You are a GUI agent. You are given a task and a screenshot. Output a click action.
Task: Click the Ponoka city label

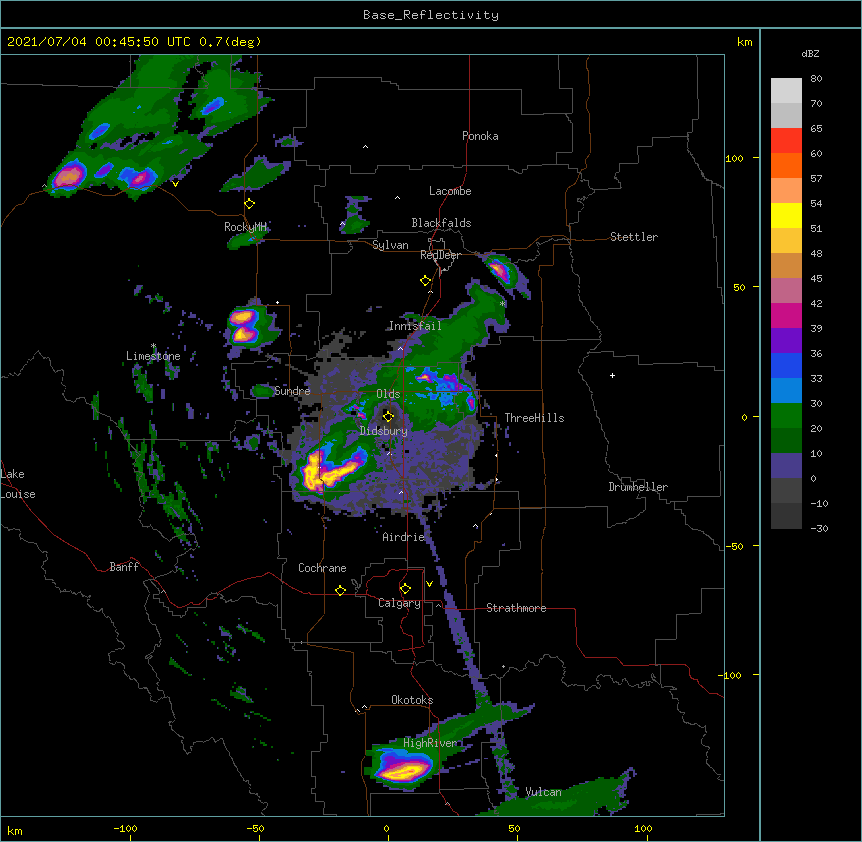point(480,136)
